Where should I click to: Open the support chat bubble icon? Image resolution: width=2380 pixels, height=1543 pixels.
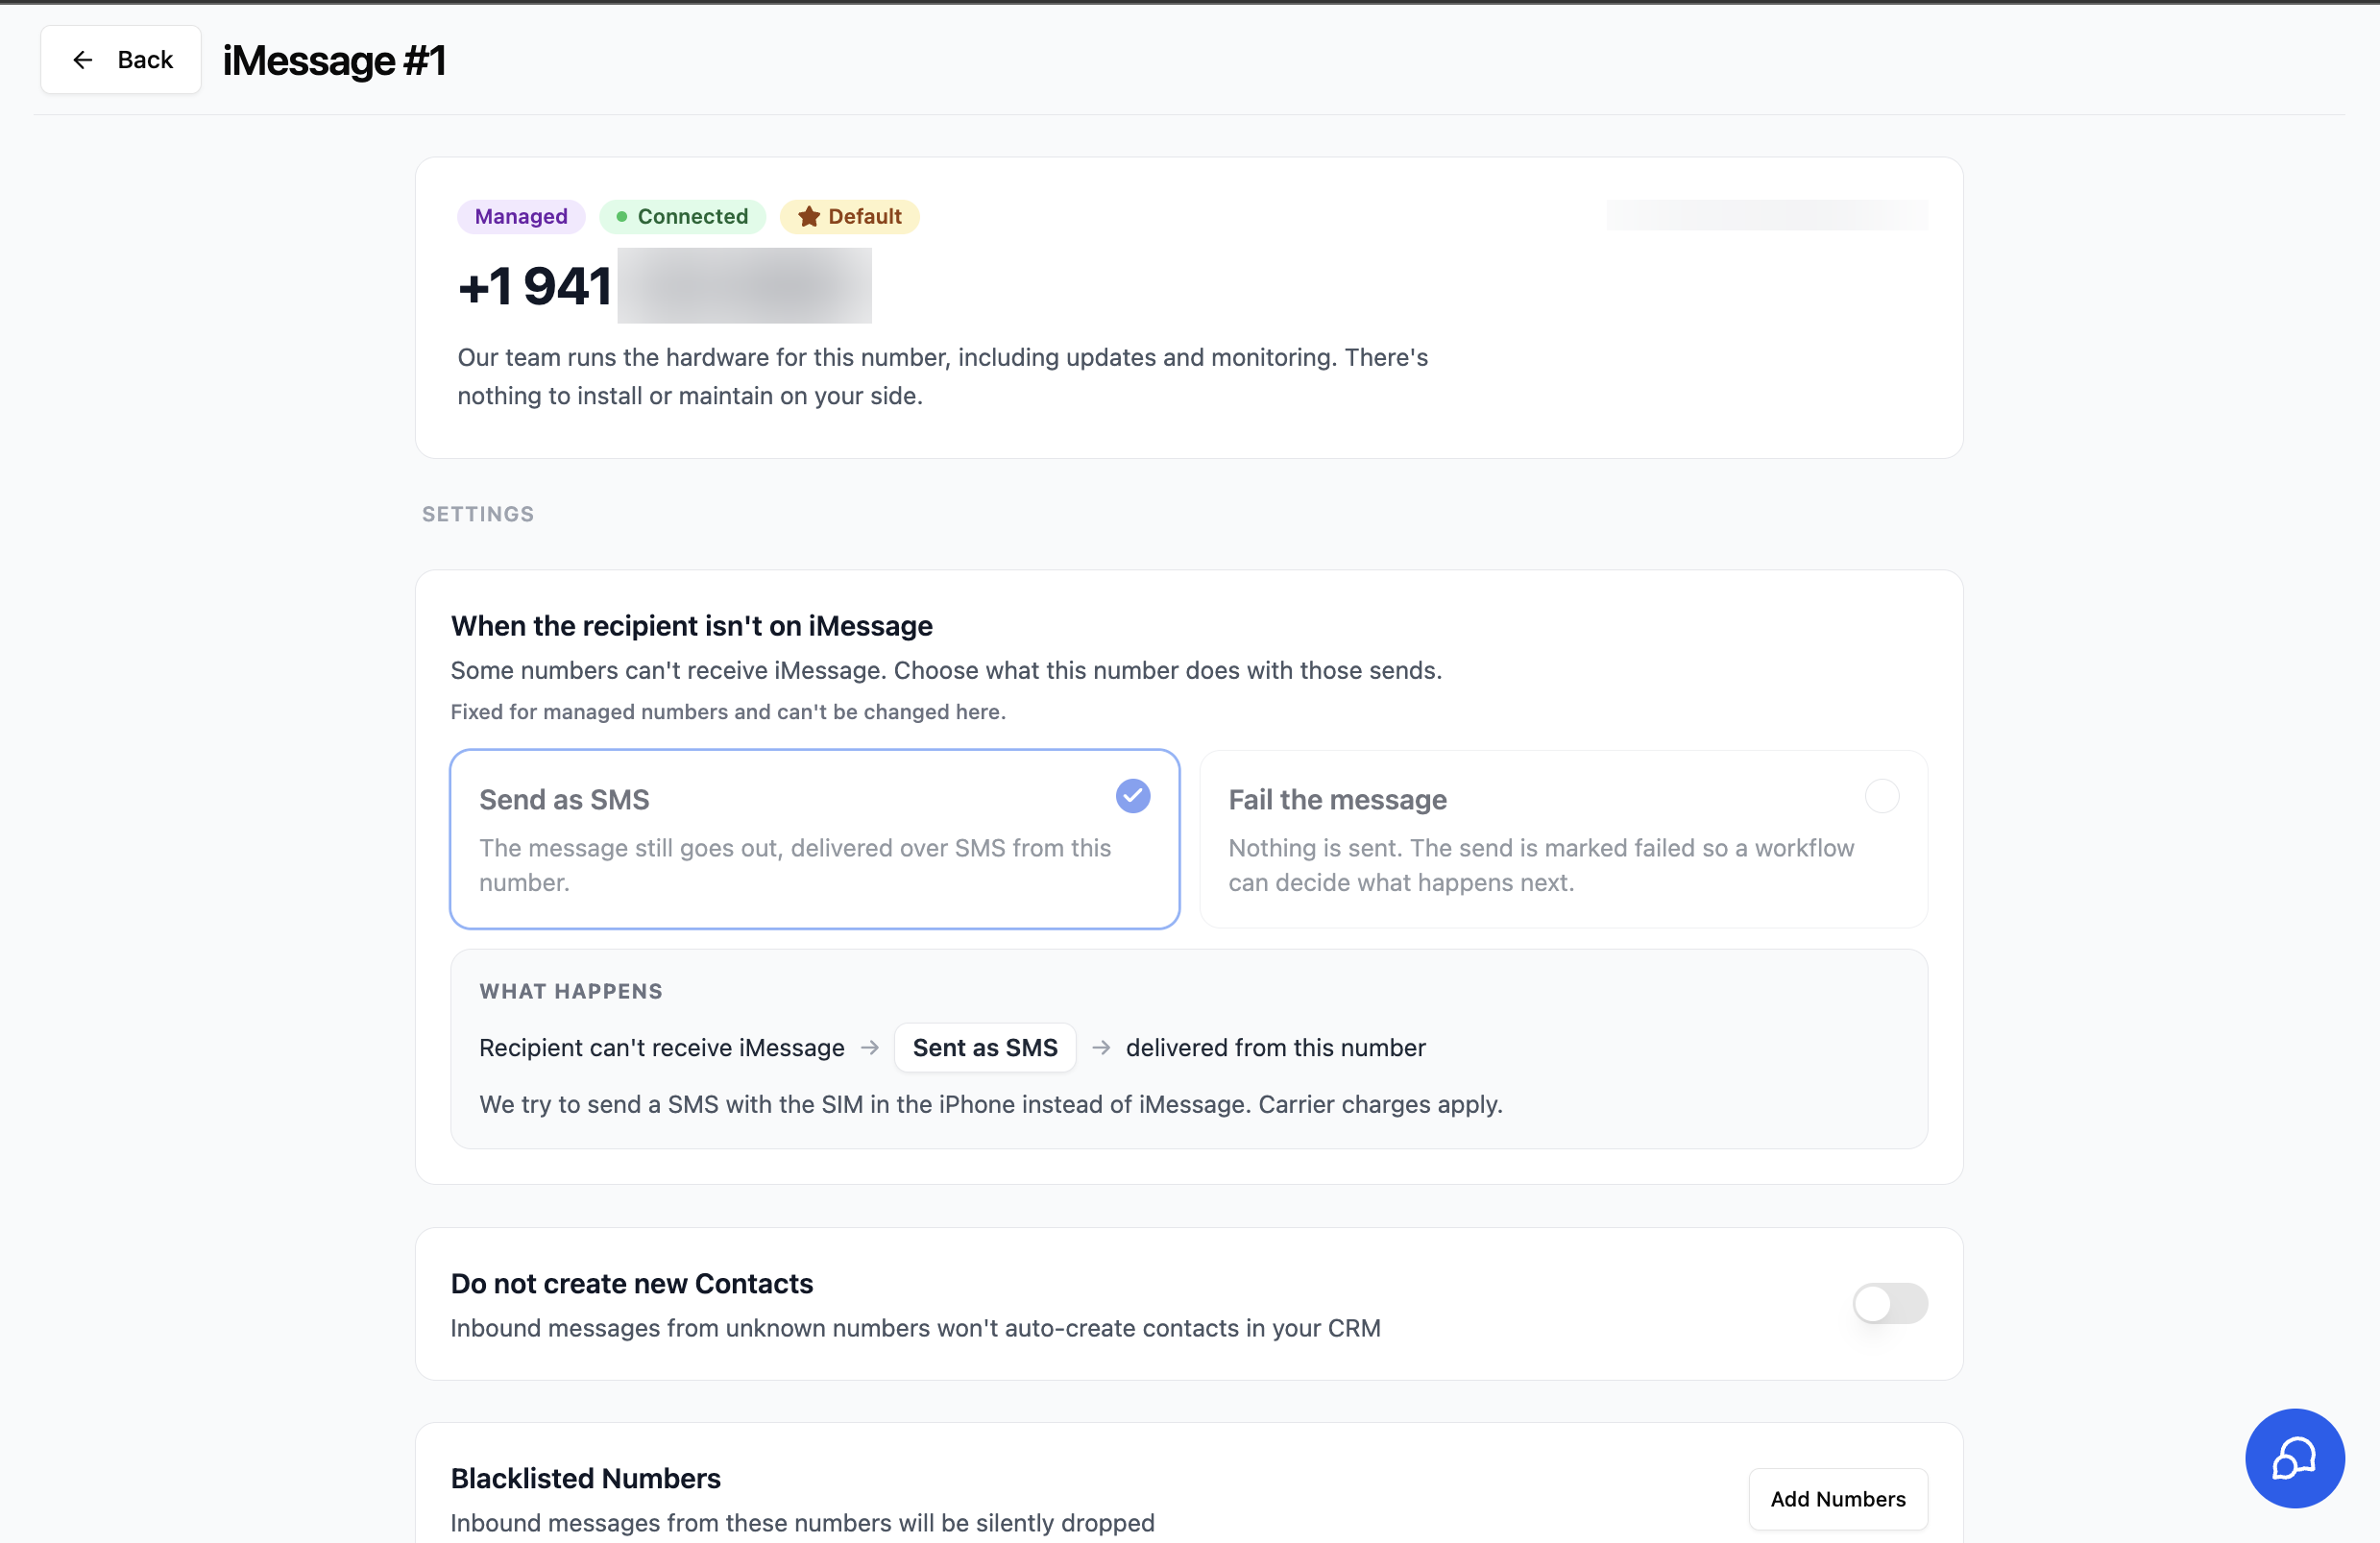[2294, 1458]
